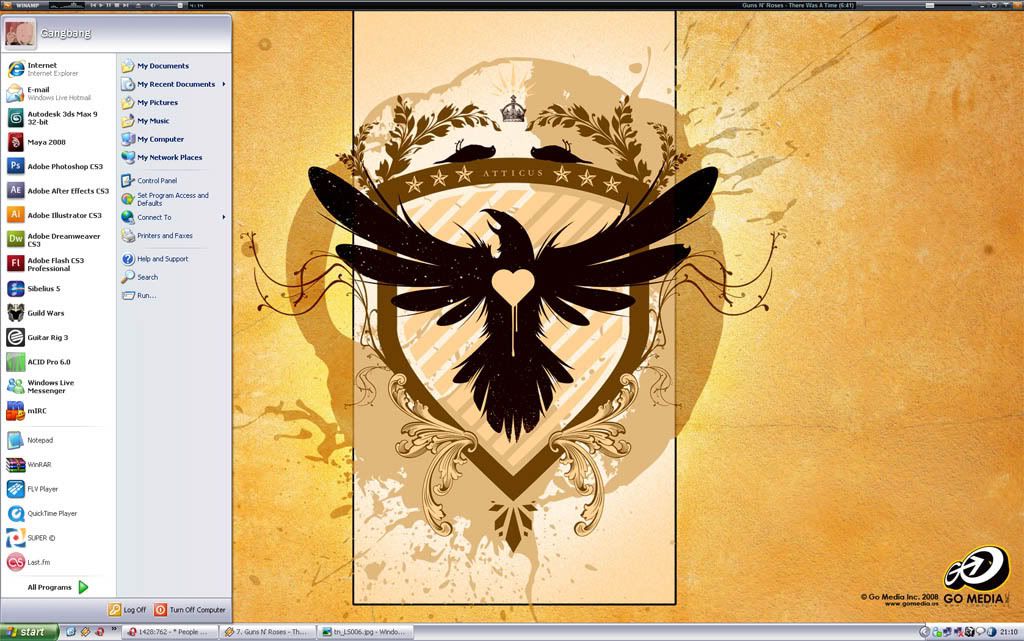Launch Maya 2008
This screenshot has width=1024, height=641.
coord(57,142)
